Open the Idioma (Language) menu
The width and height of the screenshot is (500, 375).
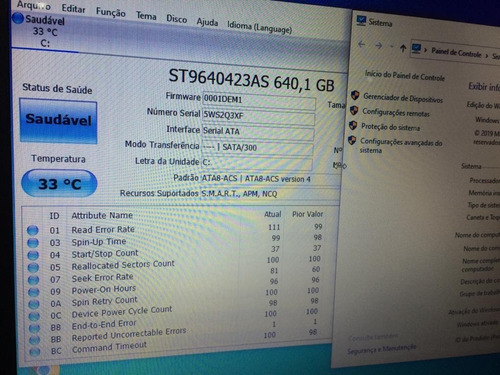point(259,27)
